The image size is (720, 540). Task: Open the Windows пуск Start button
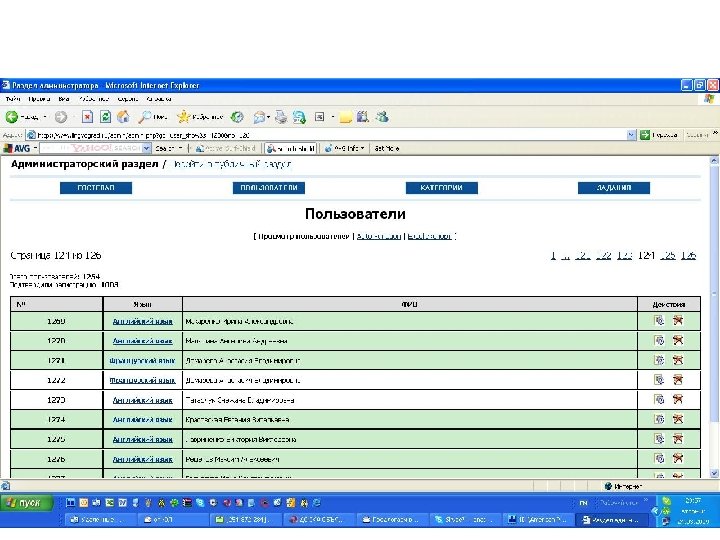pyautogui.click(x=27, y=503)
